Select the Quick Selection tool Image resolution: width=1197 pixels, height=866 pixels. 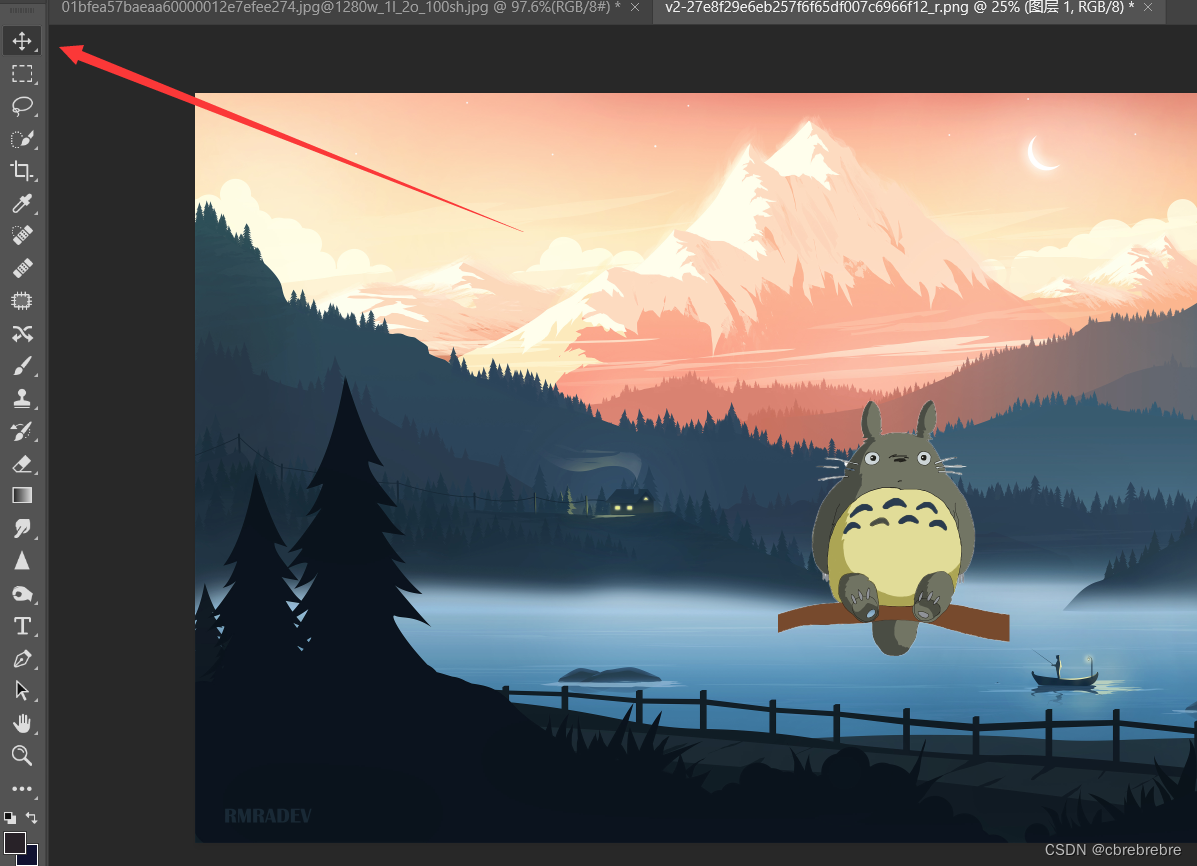tap(22, 139)
